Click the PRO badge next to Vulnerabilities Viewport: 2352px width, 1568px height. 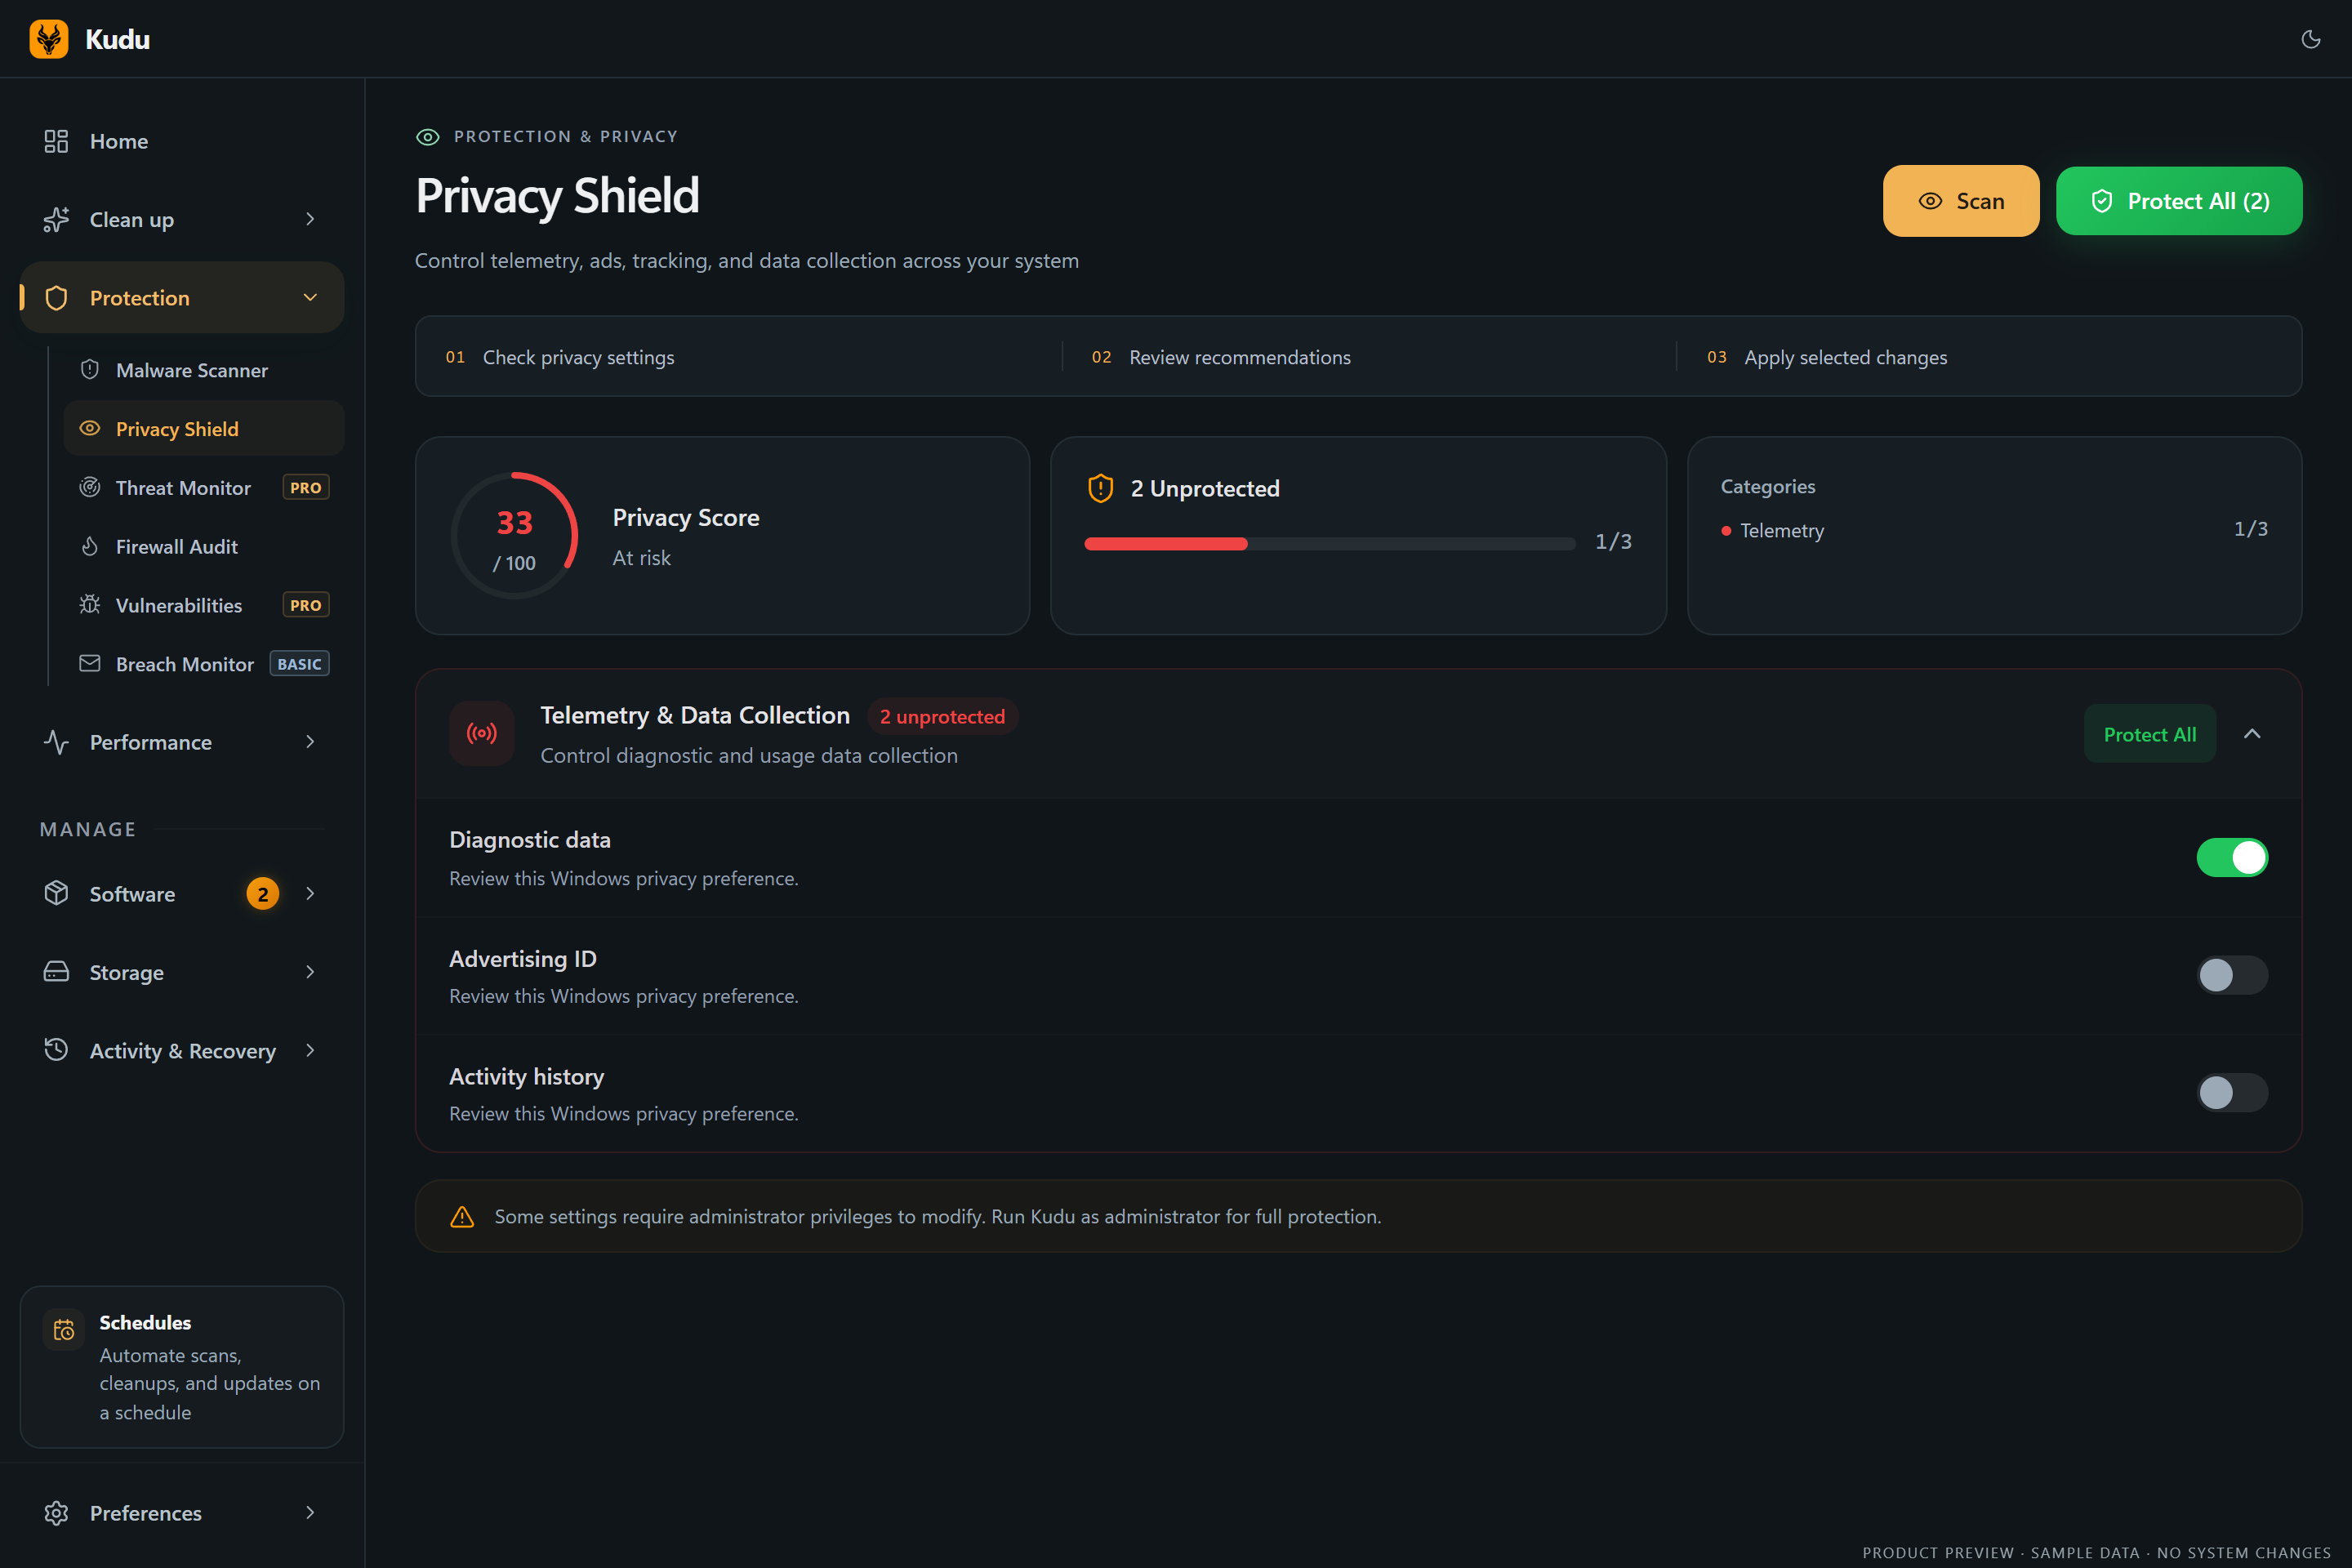point(306,605)
